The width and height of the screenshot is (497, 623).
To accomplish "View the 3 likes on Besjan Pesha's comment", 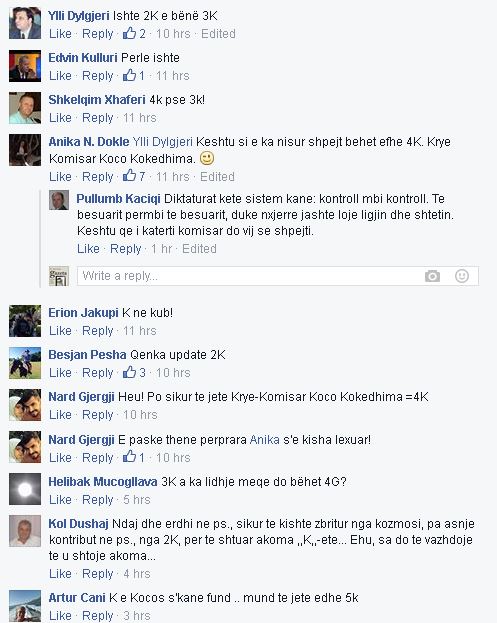I will point(134,372).
